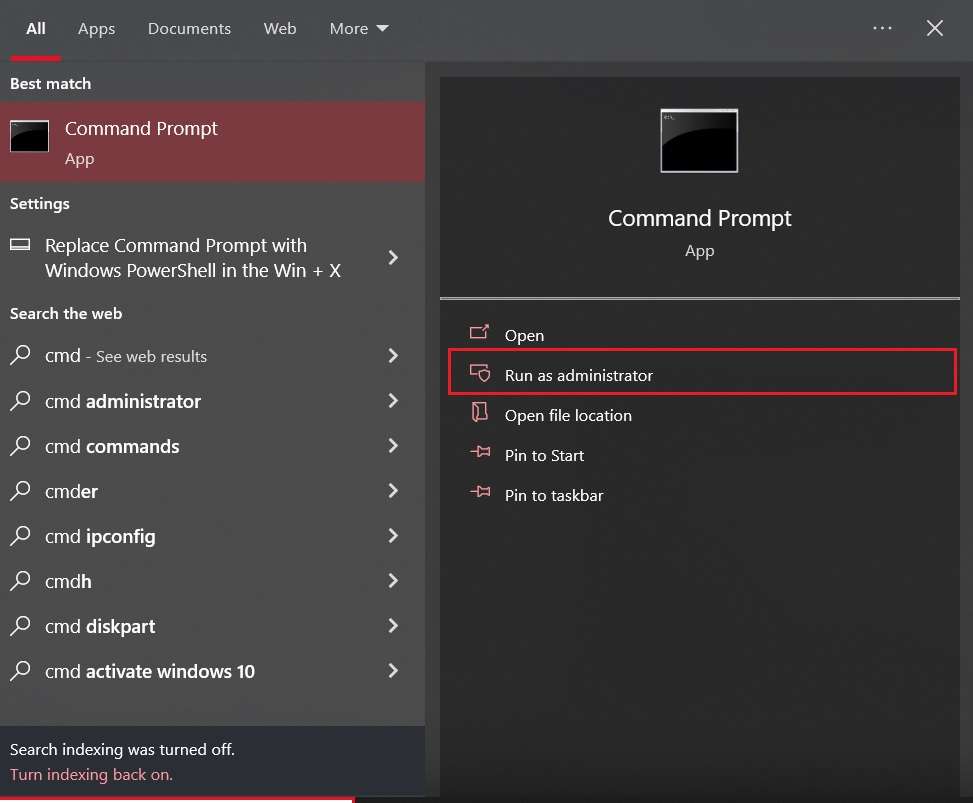This screenshot has width=973, height=803.
Task: Click the cmd administrator web suggestion text
Action: tap(123, 402)
